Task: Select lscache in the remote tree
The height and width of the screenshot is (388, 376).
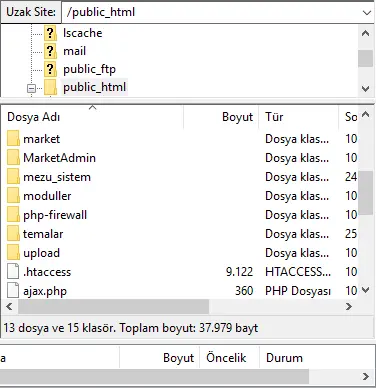Action: 83,33
